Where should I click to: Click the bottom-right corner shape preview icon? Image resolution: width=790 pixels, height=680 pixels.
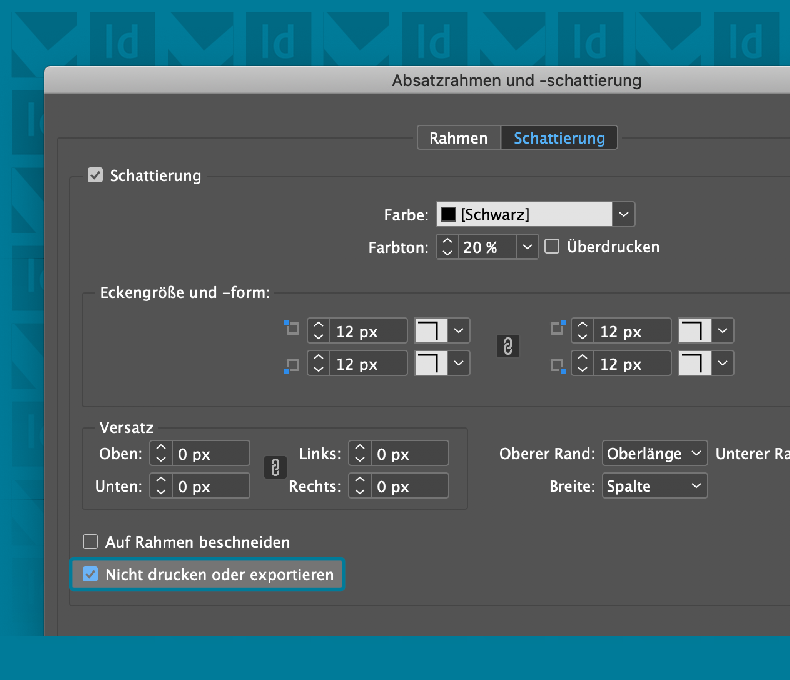pos(695,364)
